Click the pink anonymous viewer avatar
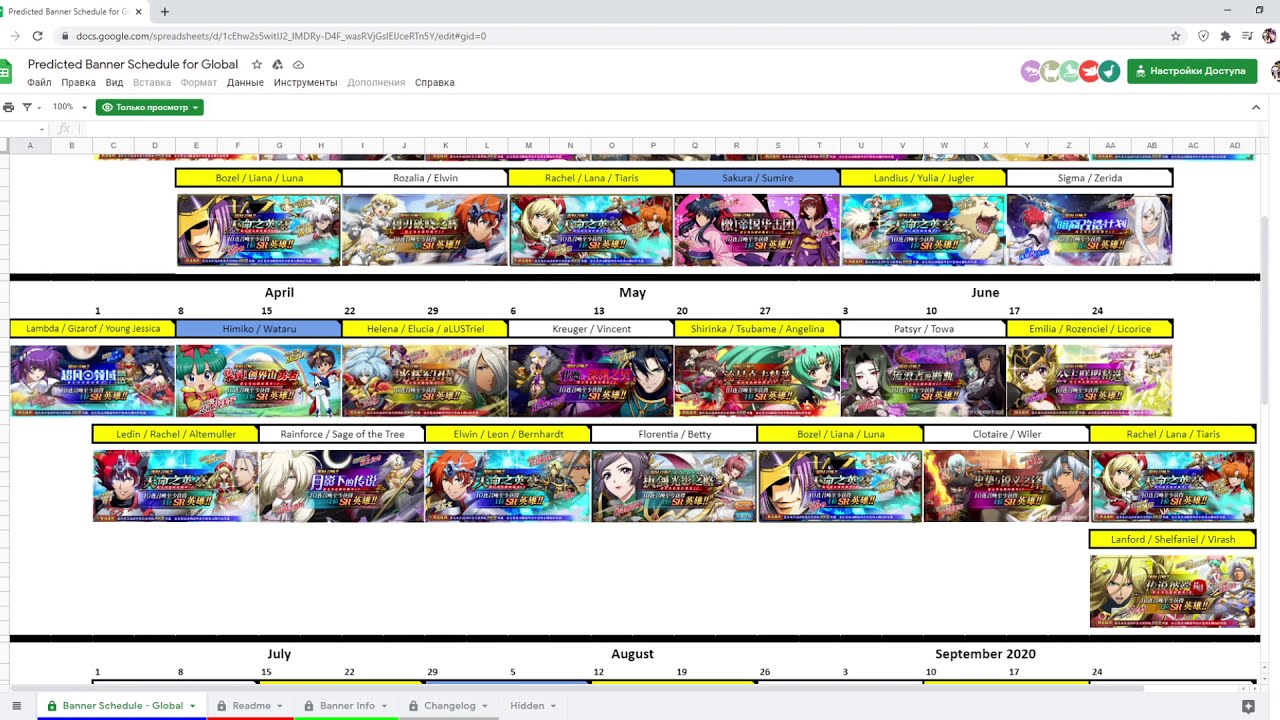Screen dimensions: 1280x720 pos(1030,71)
